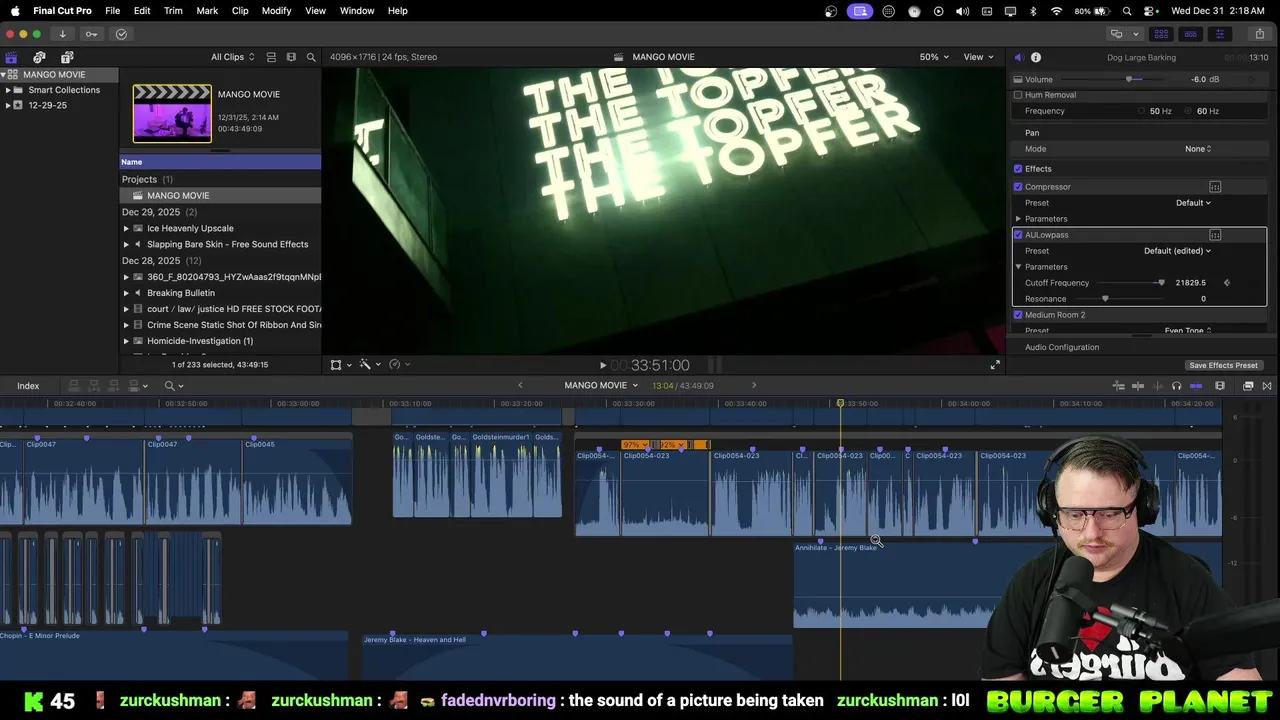Select the 50 Hz radio option

click(x=1142, y=111)
